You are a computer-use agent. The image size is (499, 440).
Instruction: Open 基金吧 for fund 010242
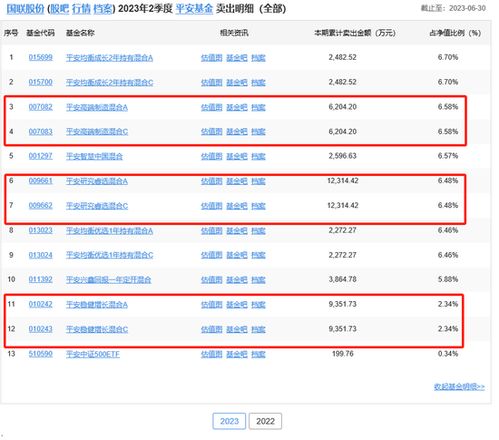pos(237,304)
